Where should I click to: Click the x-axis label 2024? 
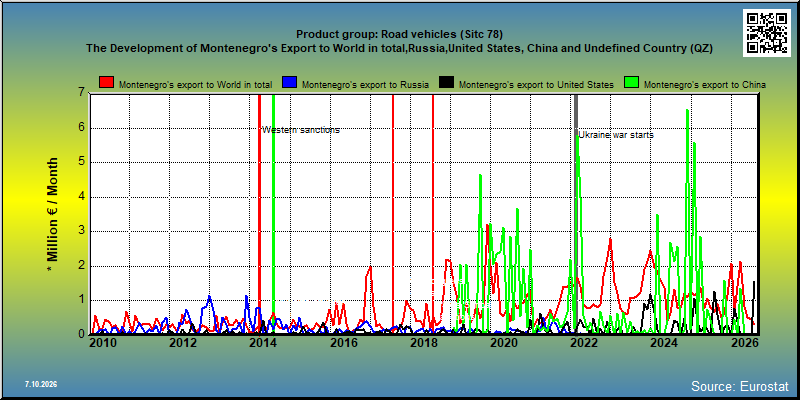point(664,343)
